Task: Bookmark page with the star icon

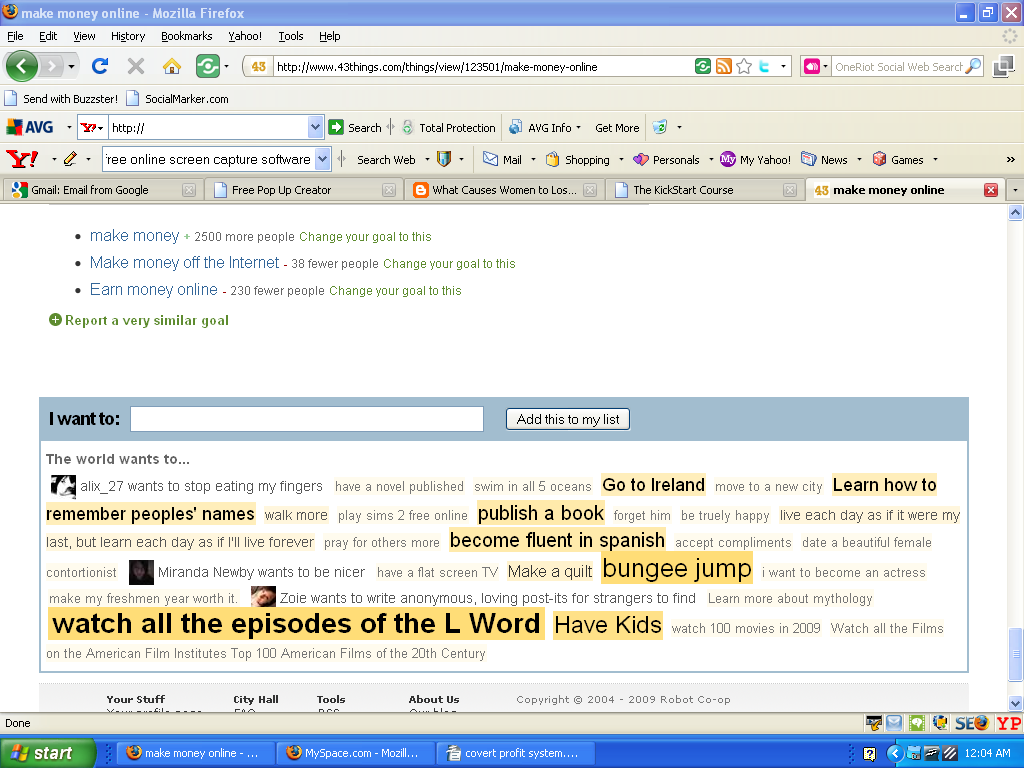Action: pos(744,67)
